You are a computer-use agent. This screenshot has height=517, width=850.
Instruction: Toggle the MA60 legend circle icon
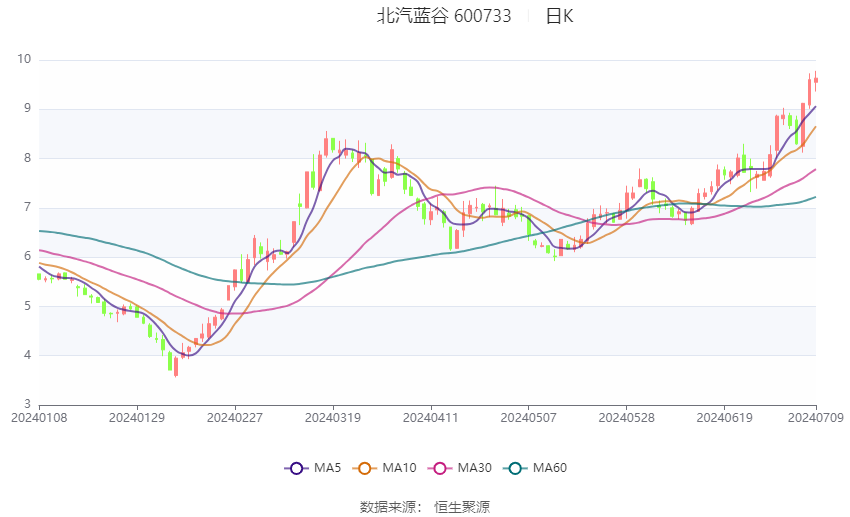[515, 468]
